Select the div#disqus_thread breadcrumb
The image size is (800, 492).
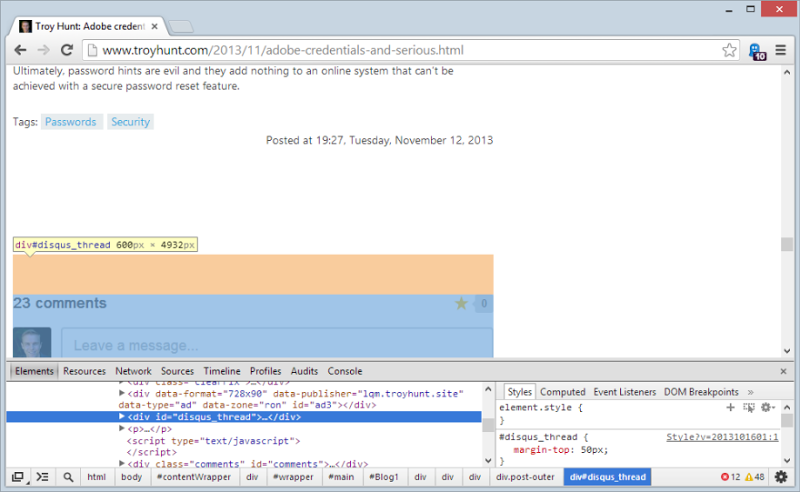608,477
